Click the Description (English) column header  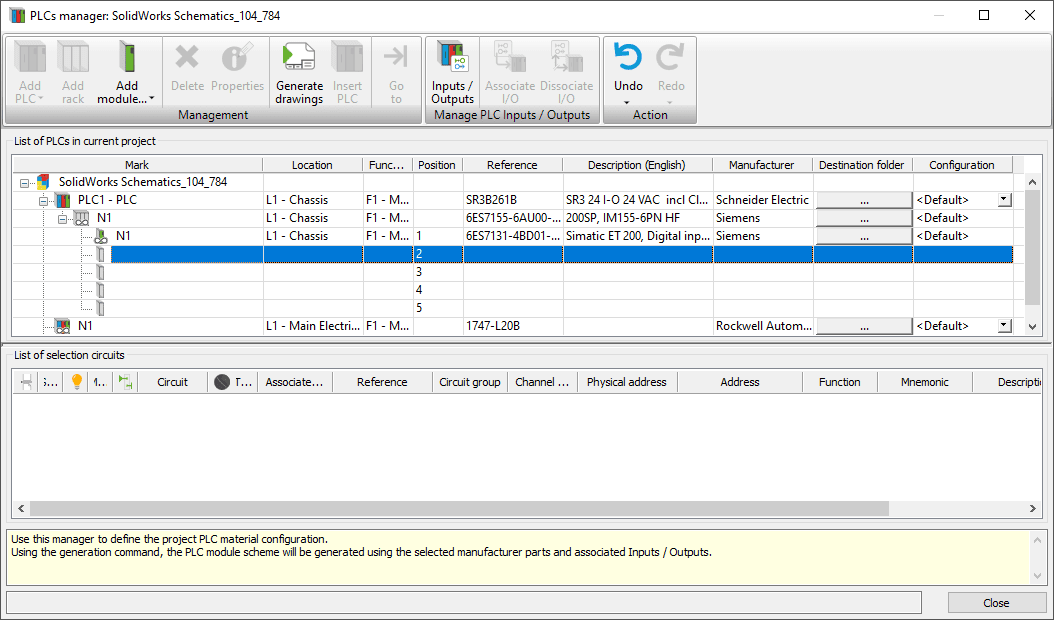click(637, 165)
